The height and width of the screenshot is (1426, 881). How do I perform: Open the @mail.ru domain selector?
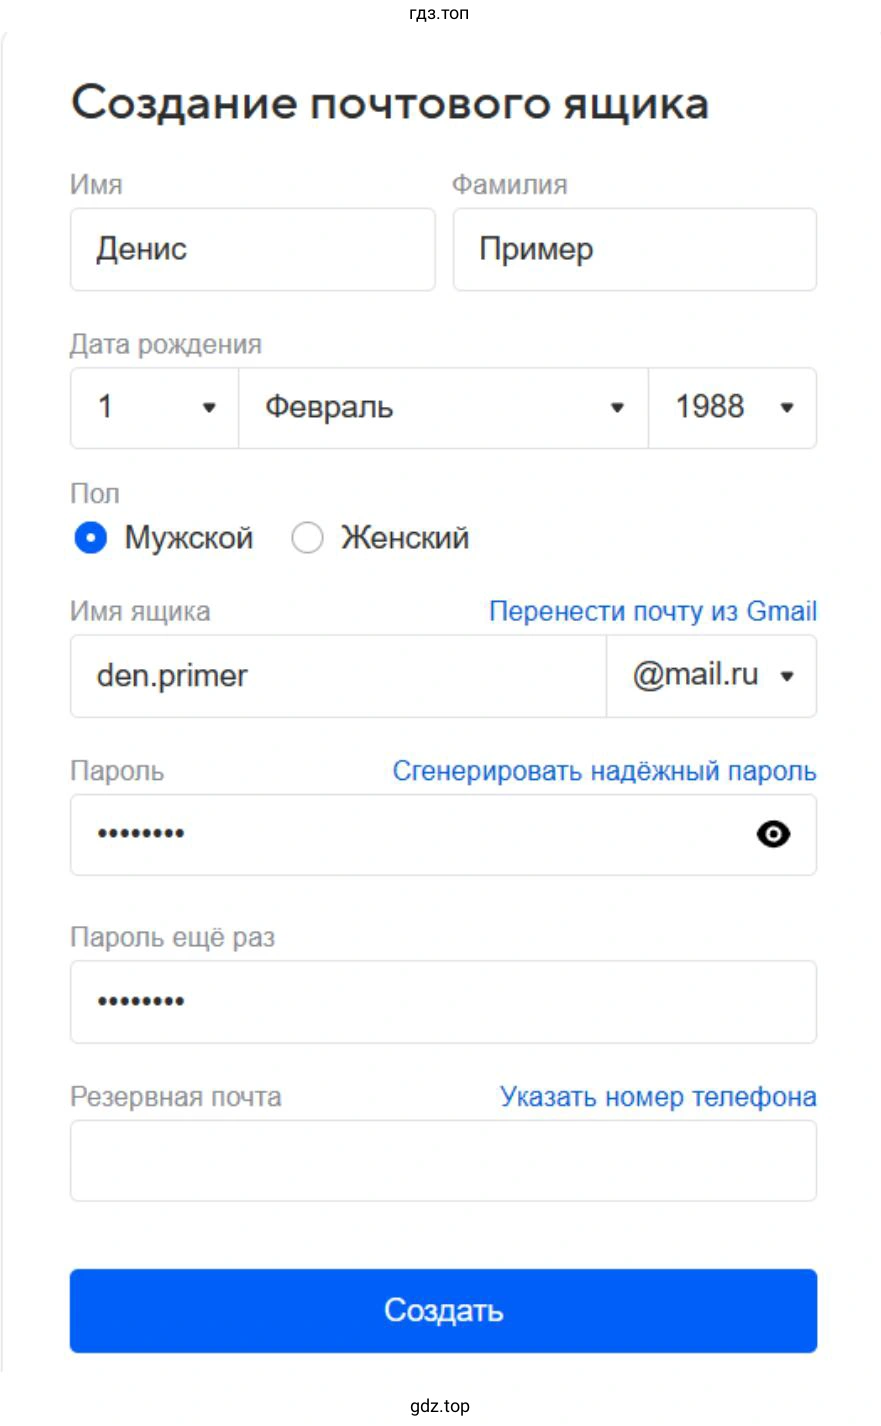(711, 675)
